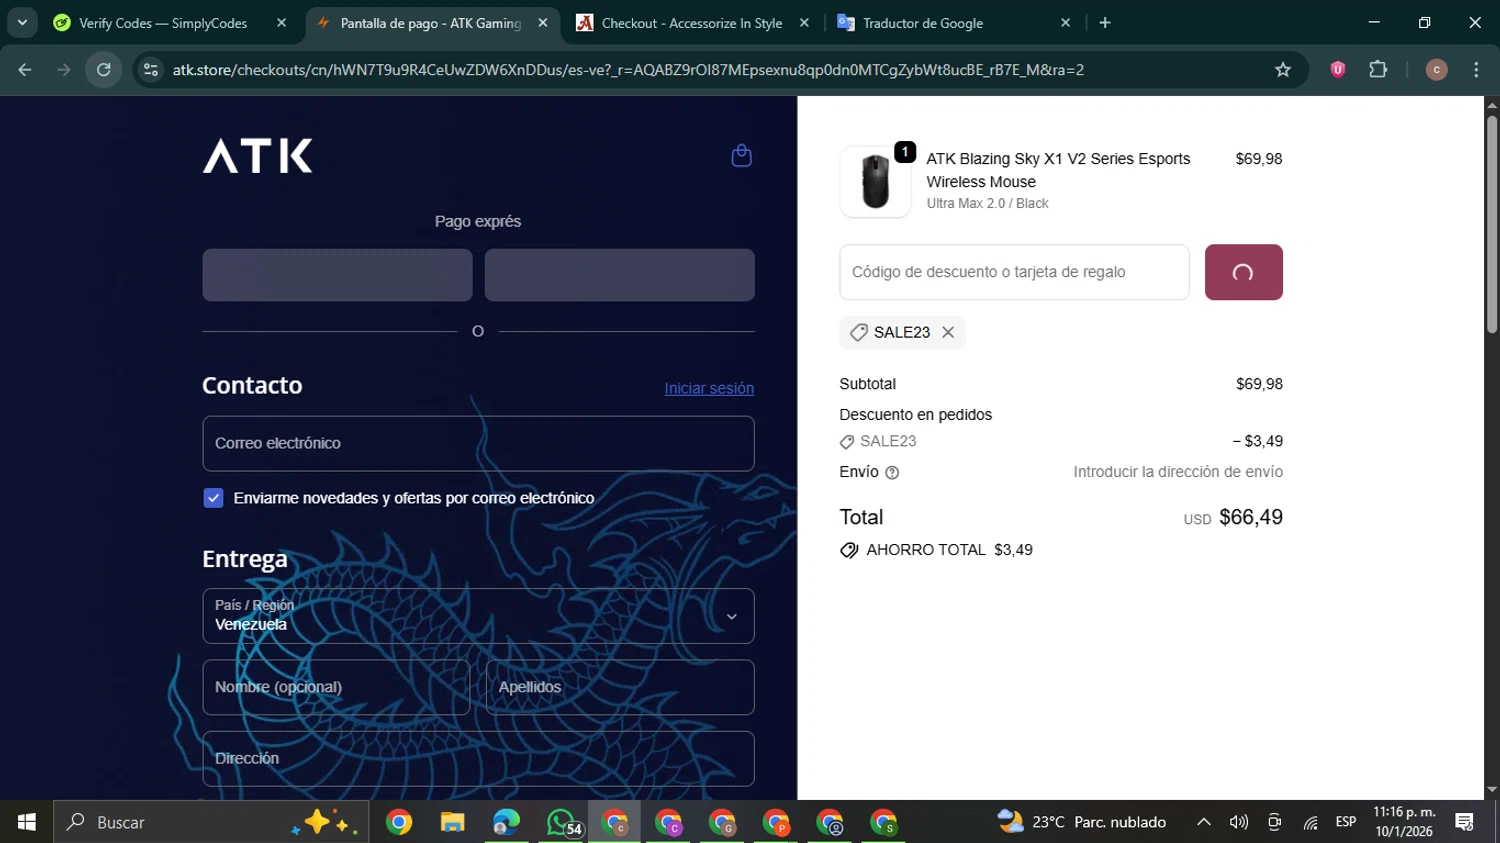Click the first express pay button
The width and height of the screenshot is (1500, 843).
point(337,275)
